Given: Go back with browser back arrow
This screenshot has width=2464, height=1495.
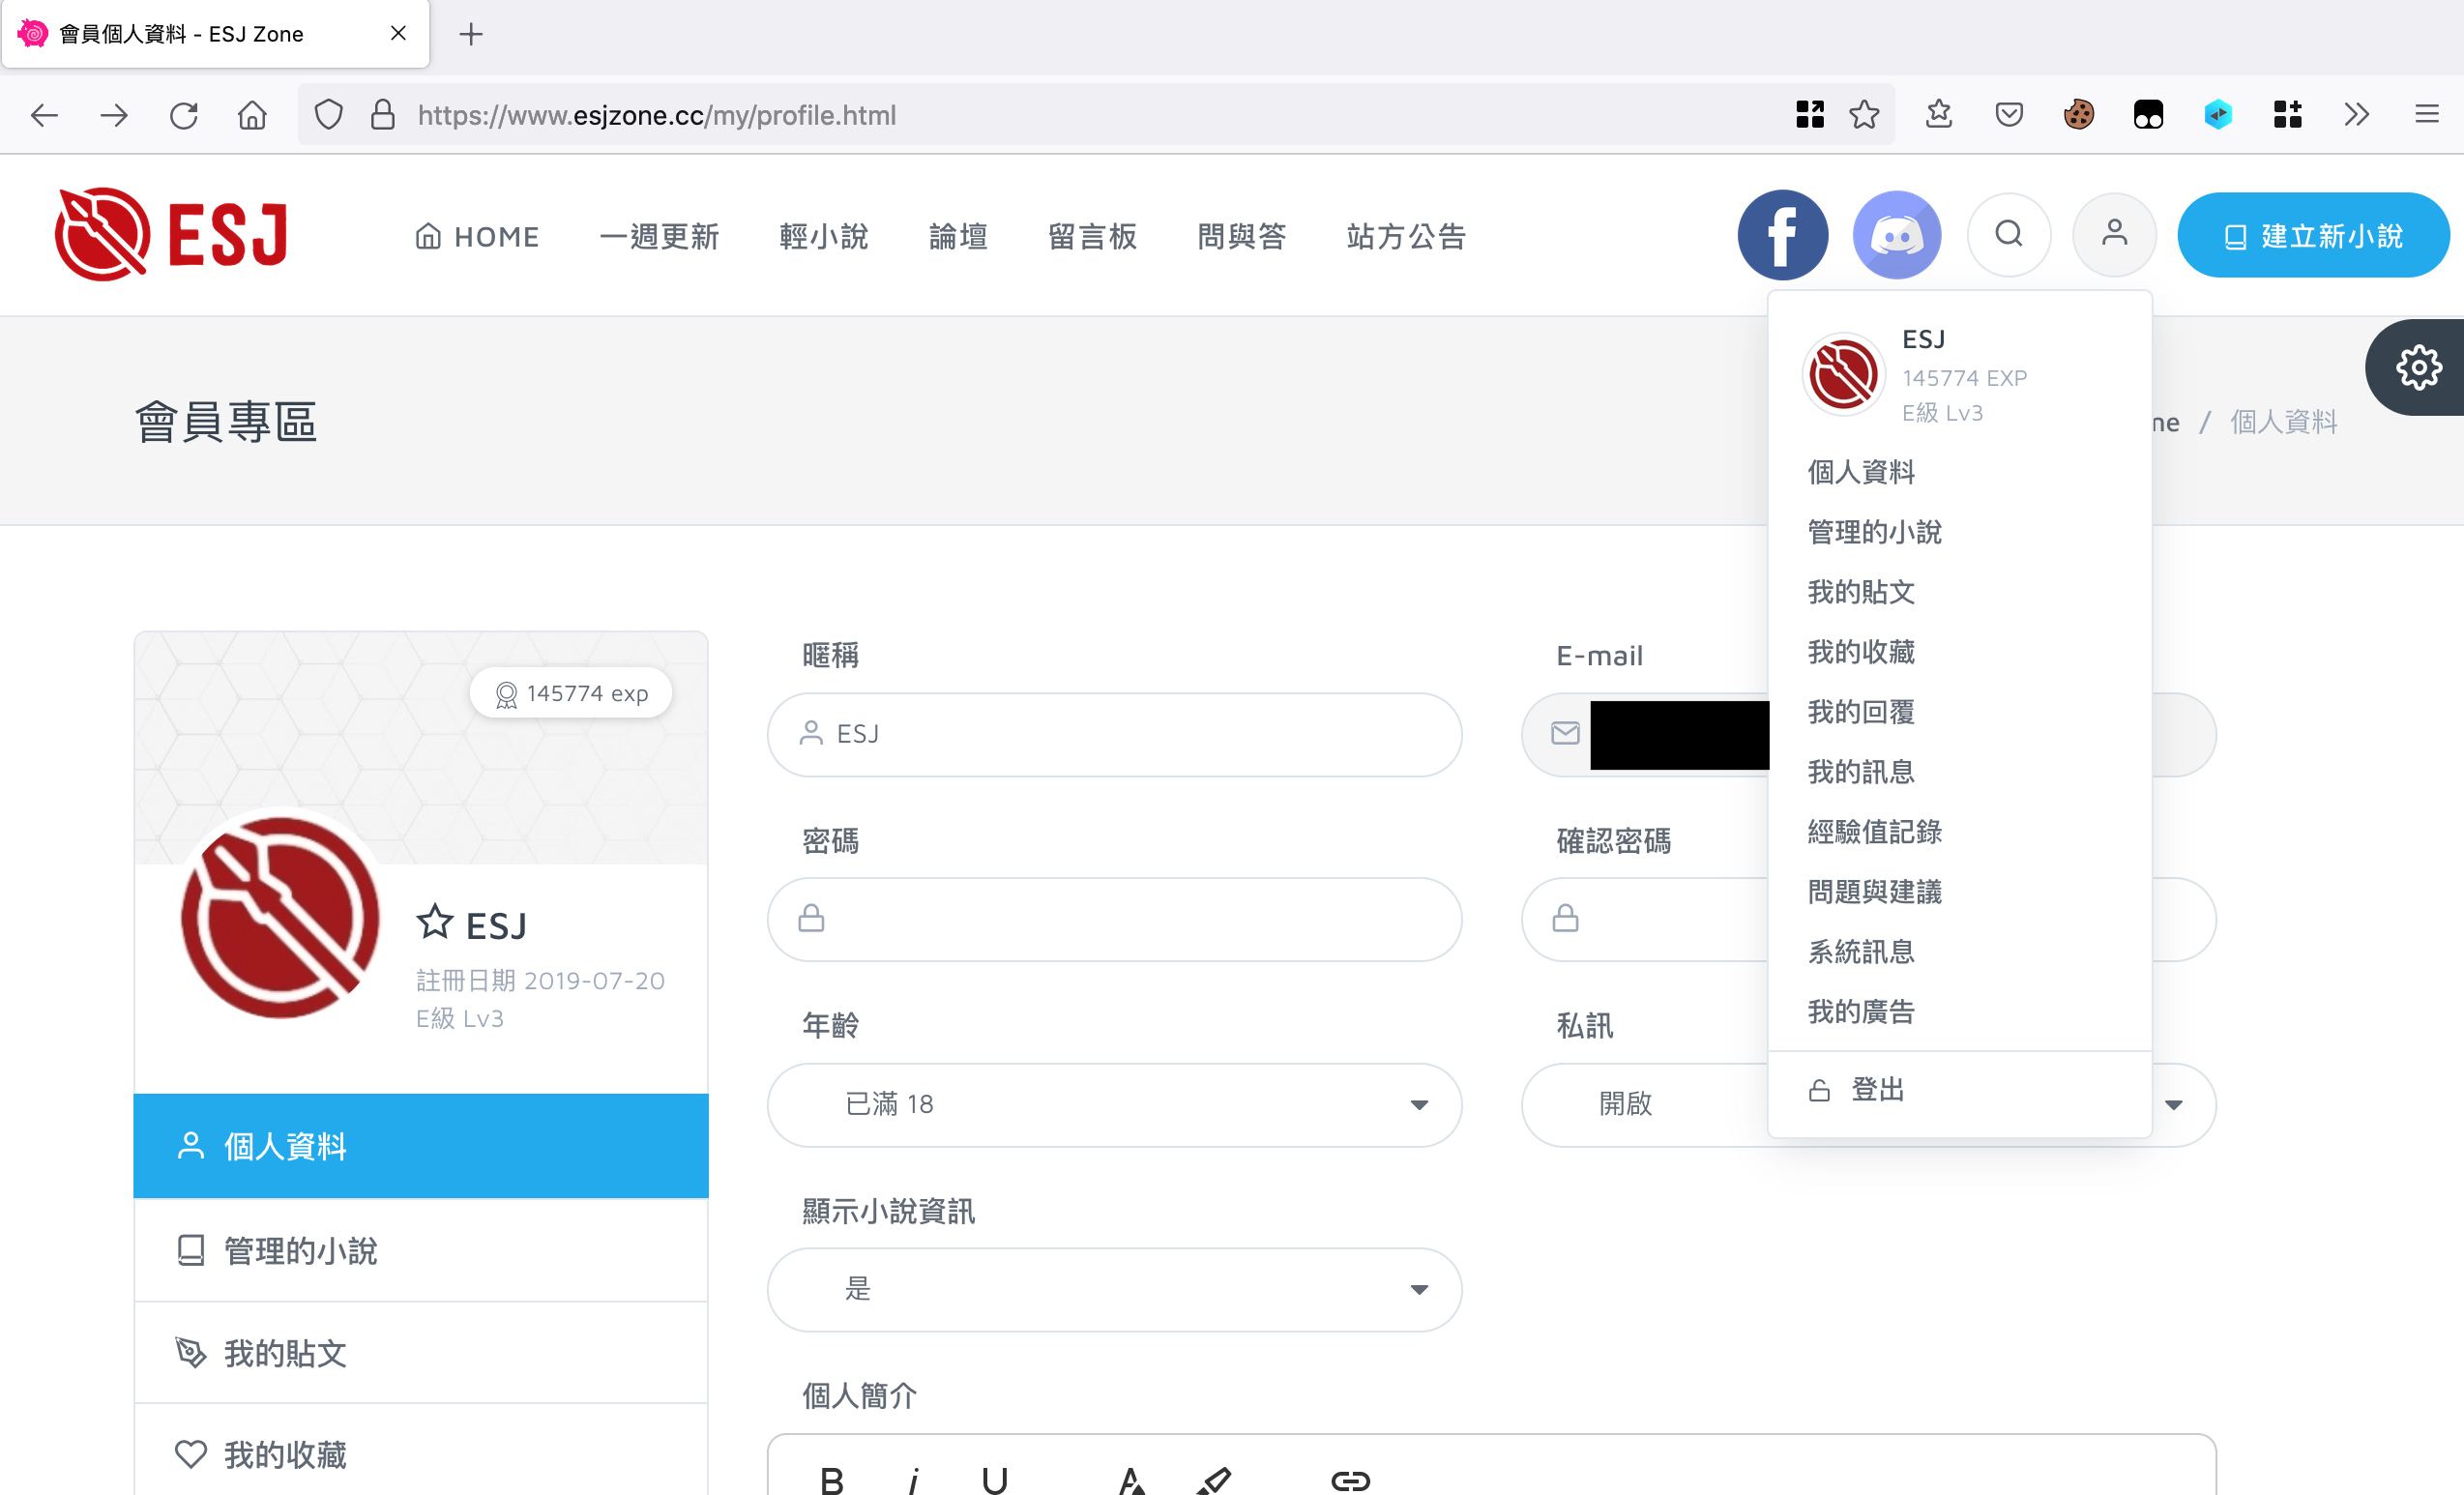Looking at the screenshot, I should point(44,115).
